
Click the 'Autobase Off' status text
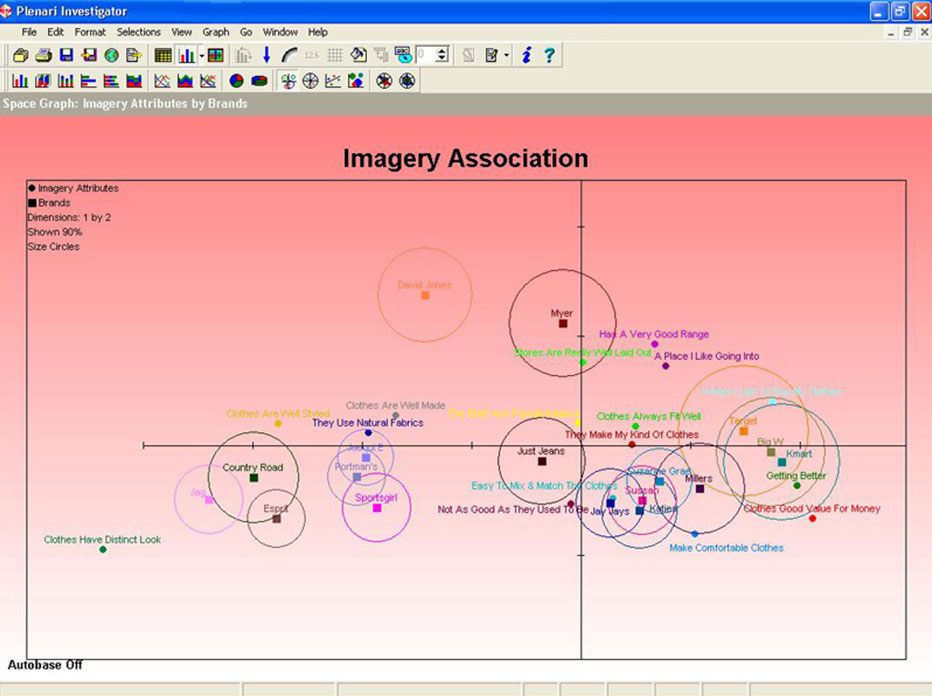(x=45, y=665)
